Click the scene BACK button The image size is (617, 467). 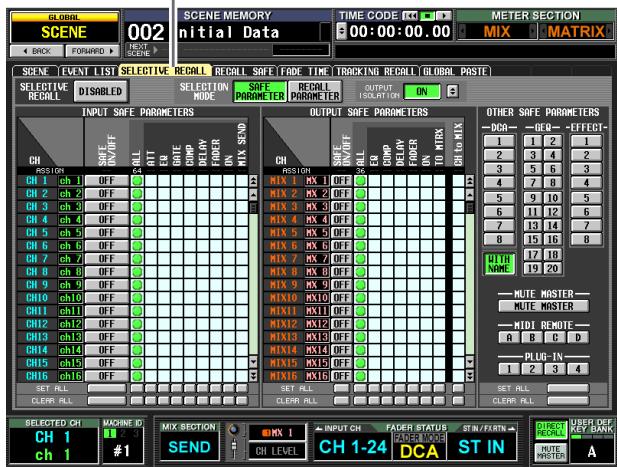37,51
